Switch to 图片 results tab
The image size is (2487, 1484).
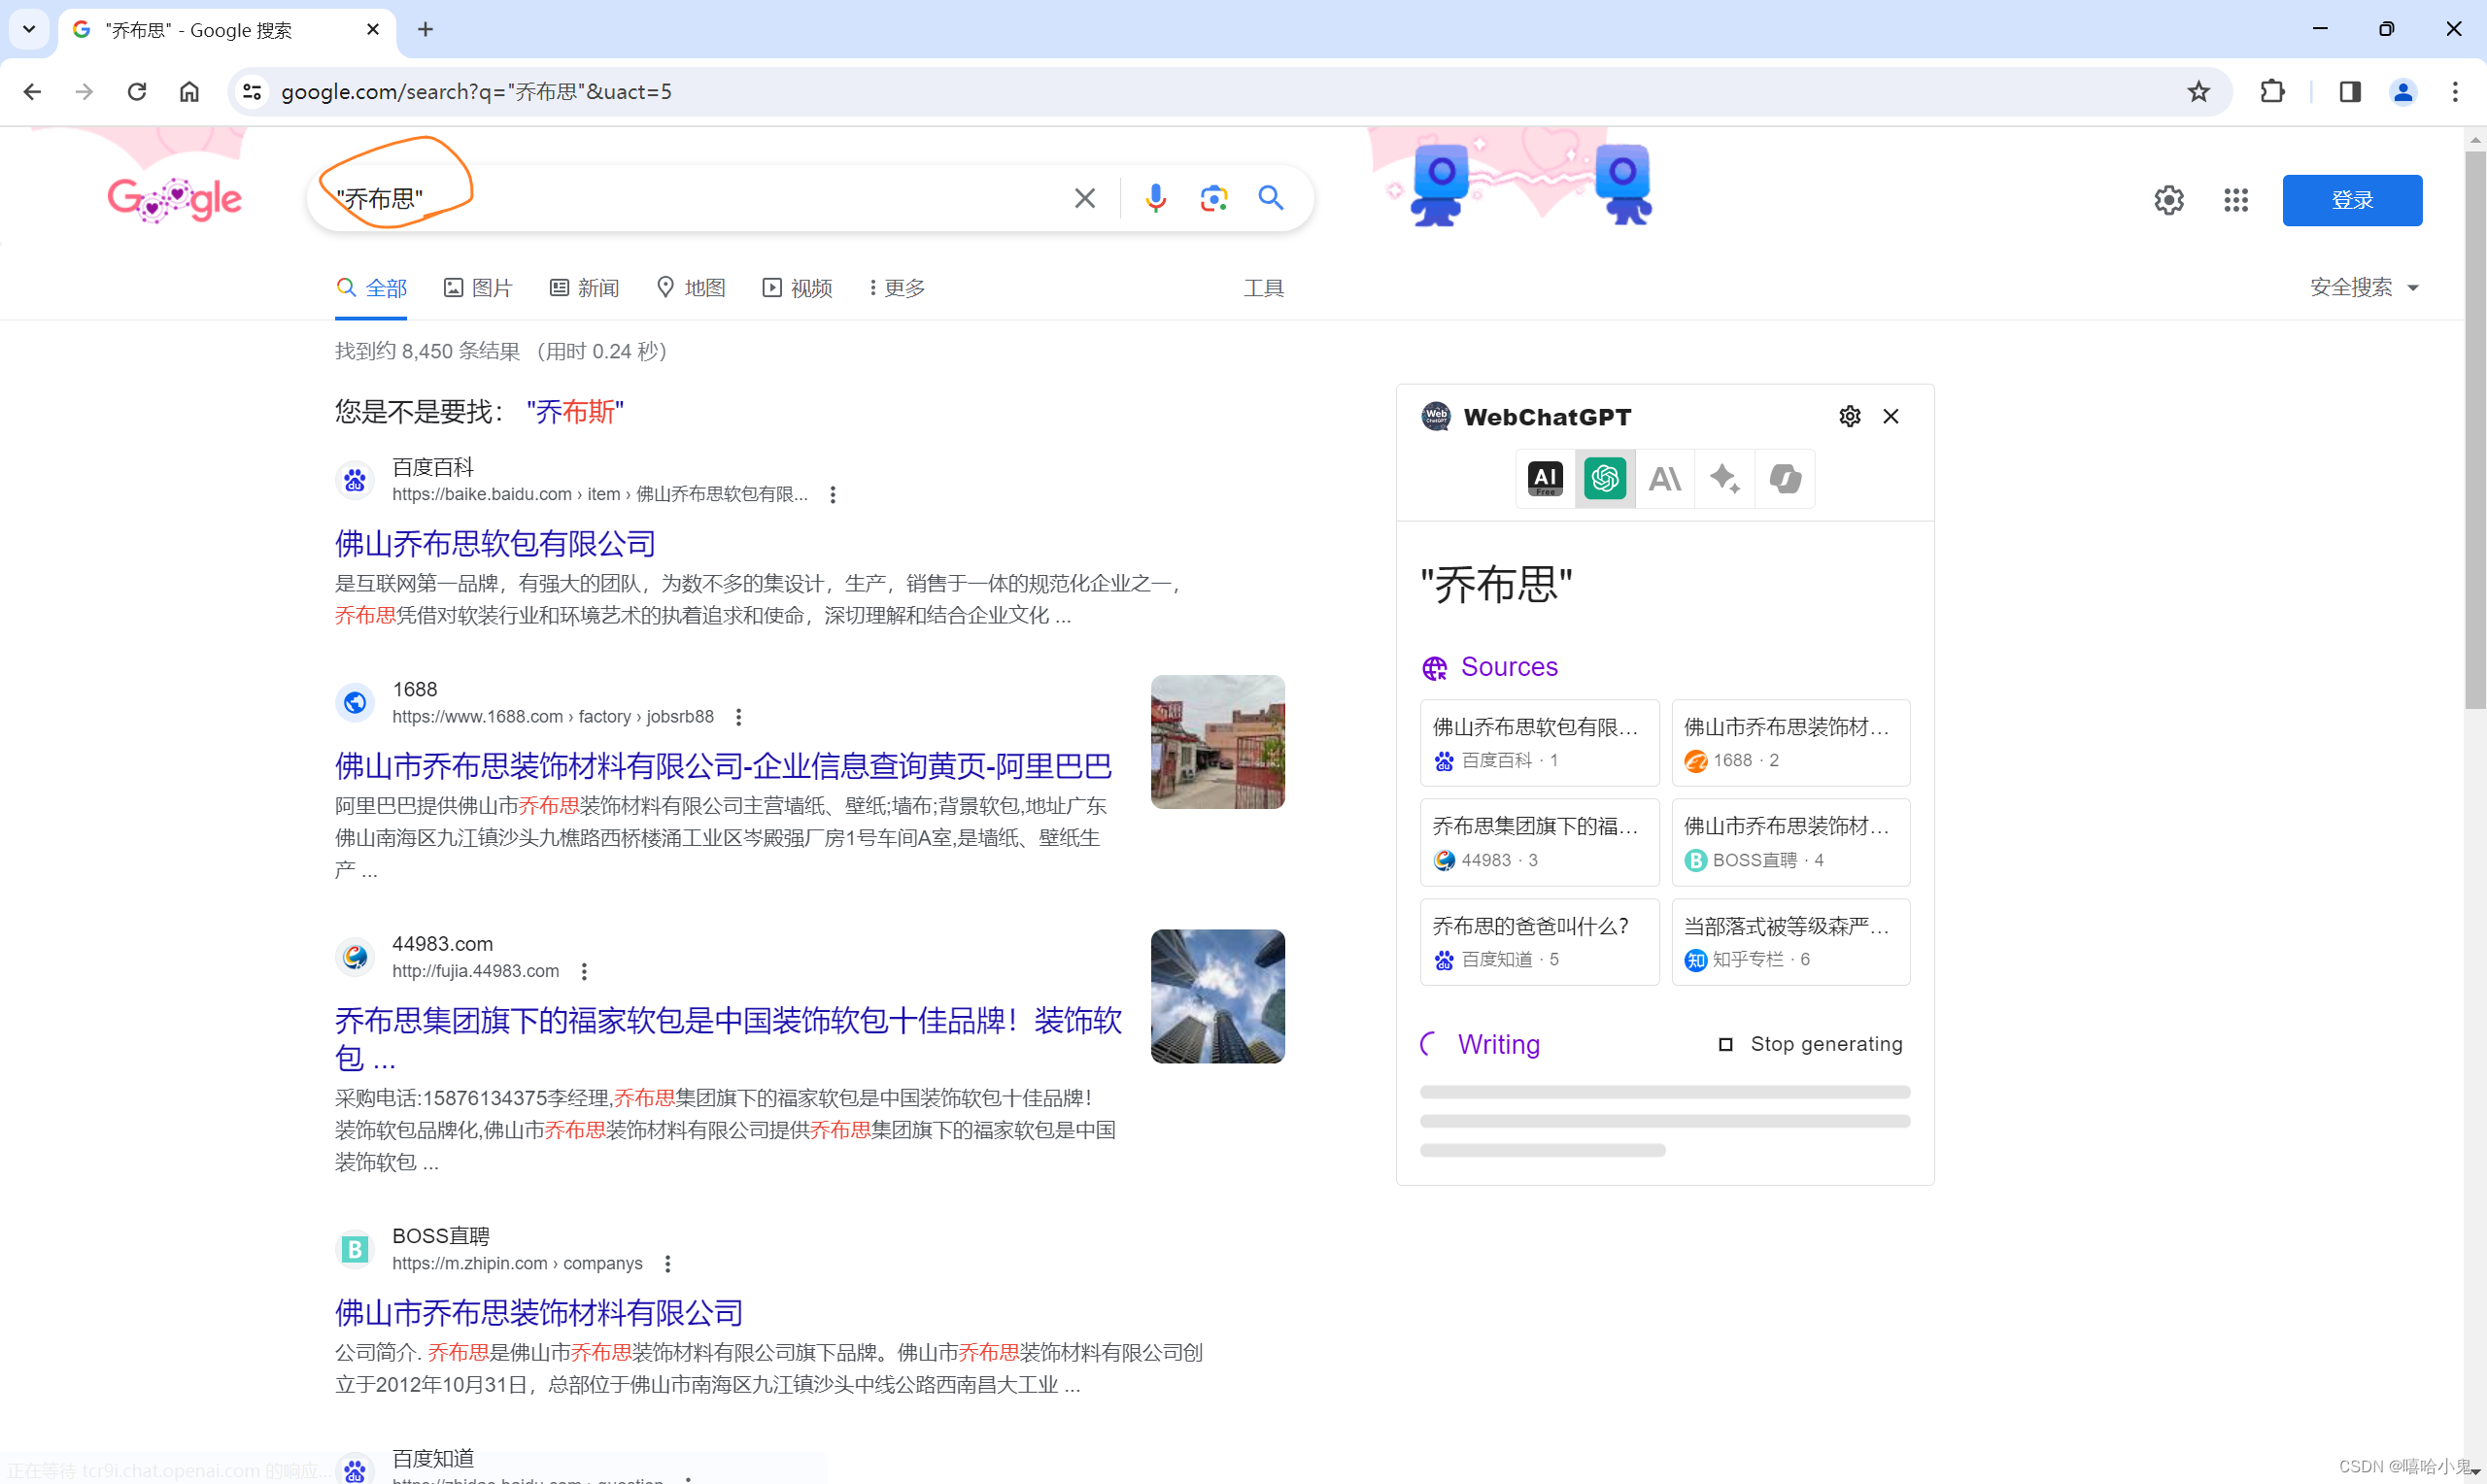(x=478, y=288)
